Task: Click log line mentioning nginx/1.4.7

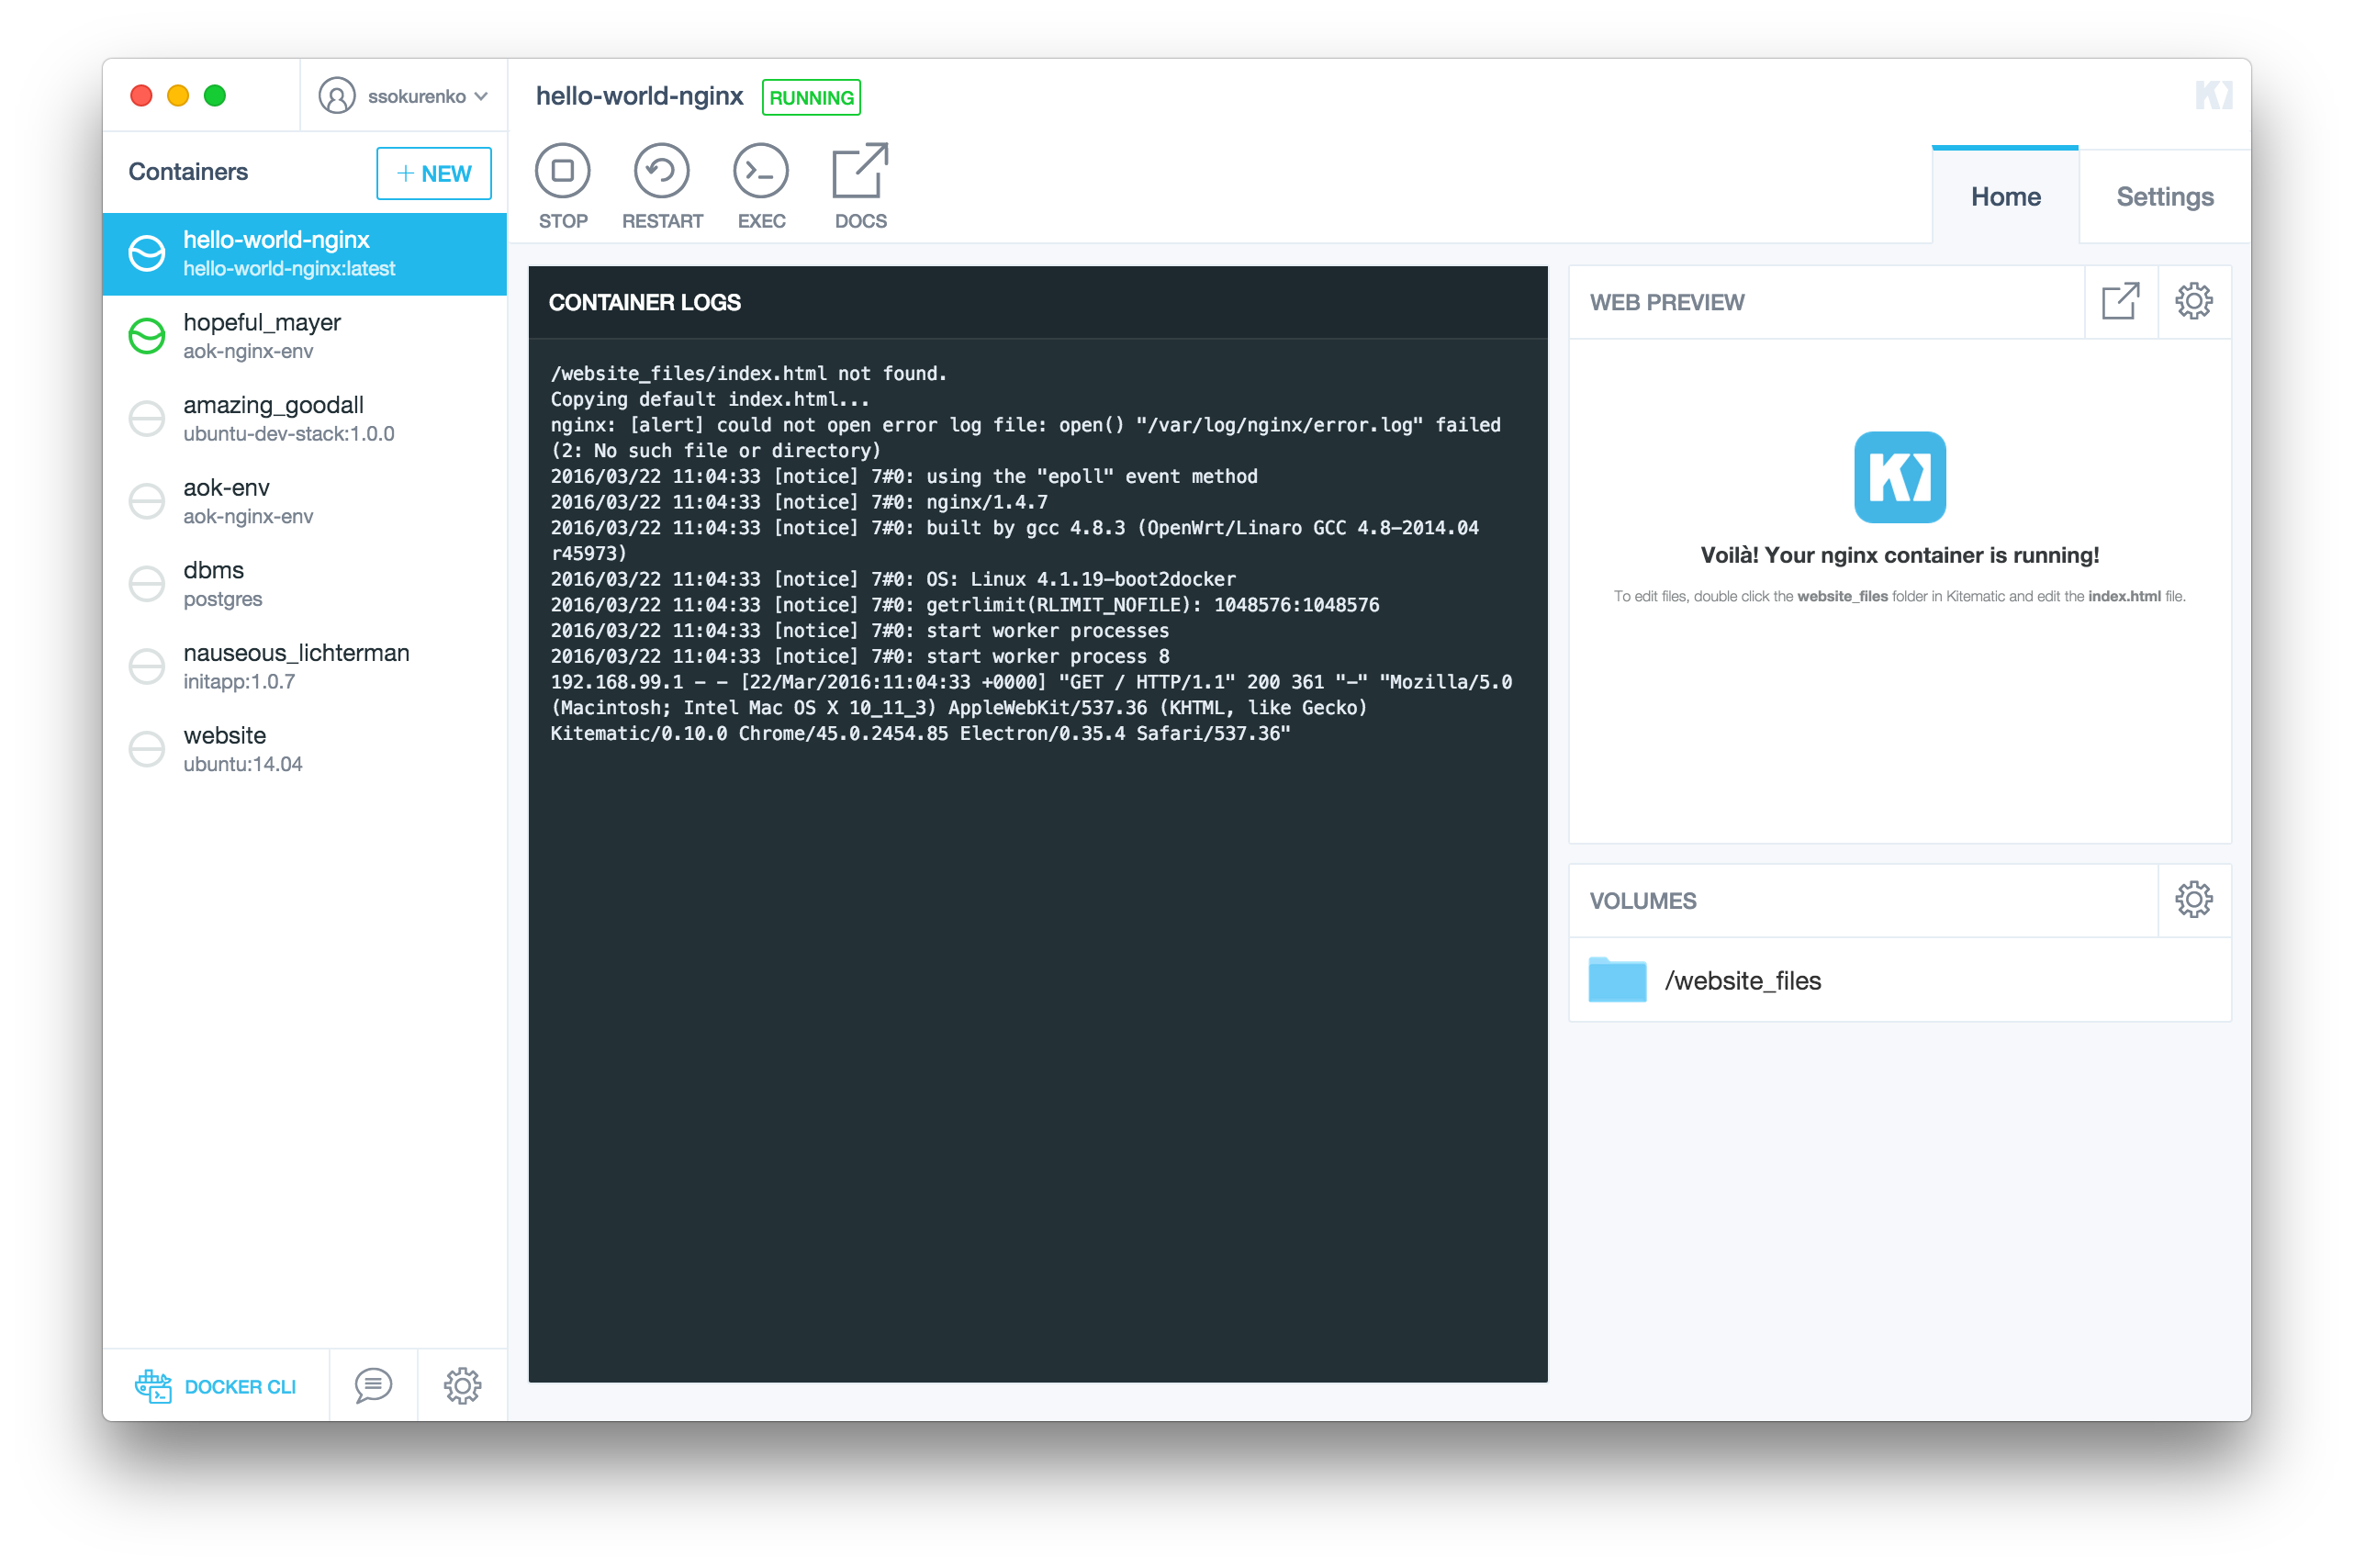Action: pyautogui.click(x=798, y=502)
